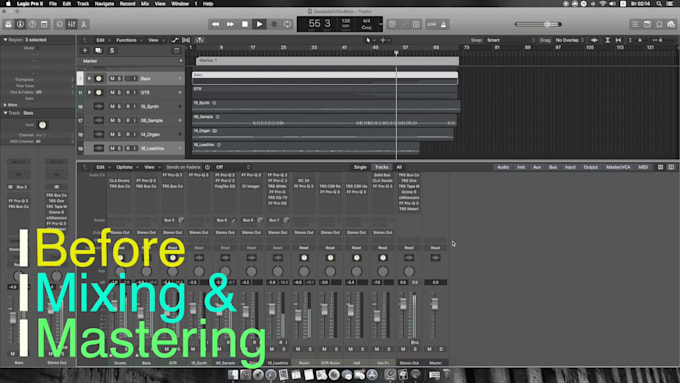Image resolution: width=680 pixels, height=383 pixels.
Task: Toggle Sends on Faders power button
Action: pos(207,167)
